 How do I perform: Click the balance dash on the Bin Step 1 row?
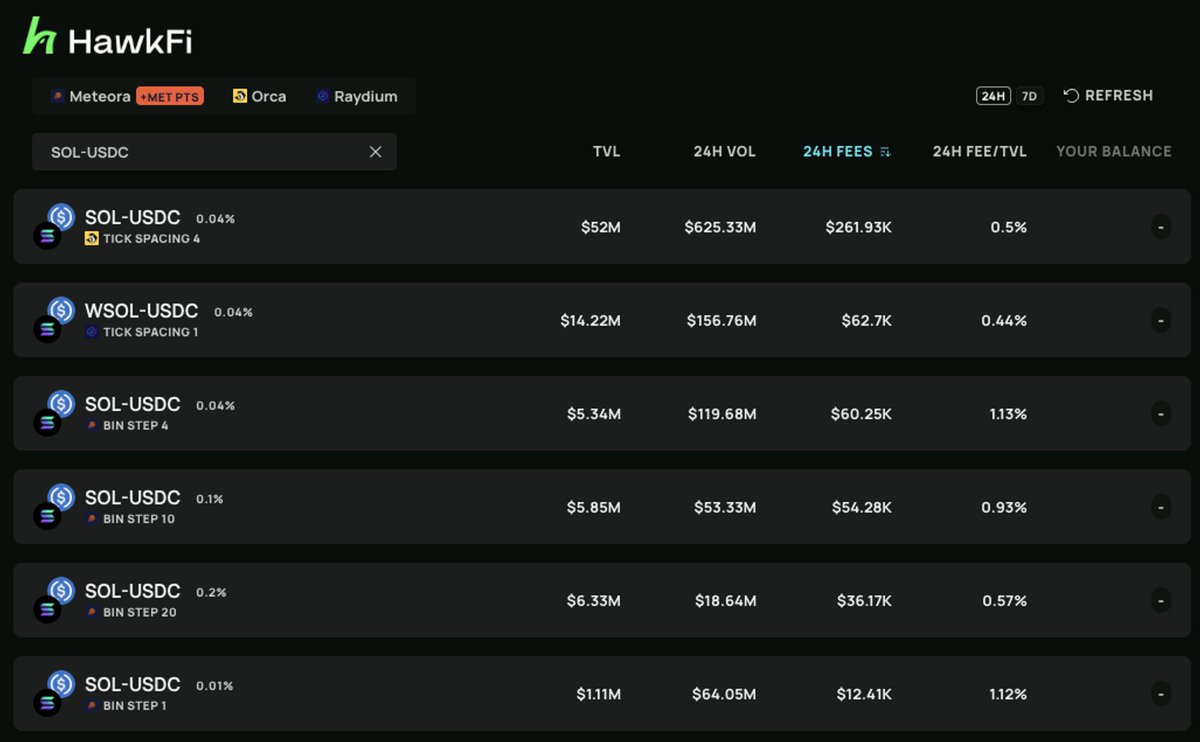point(1160,693)
